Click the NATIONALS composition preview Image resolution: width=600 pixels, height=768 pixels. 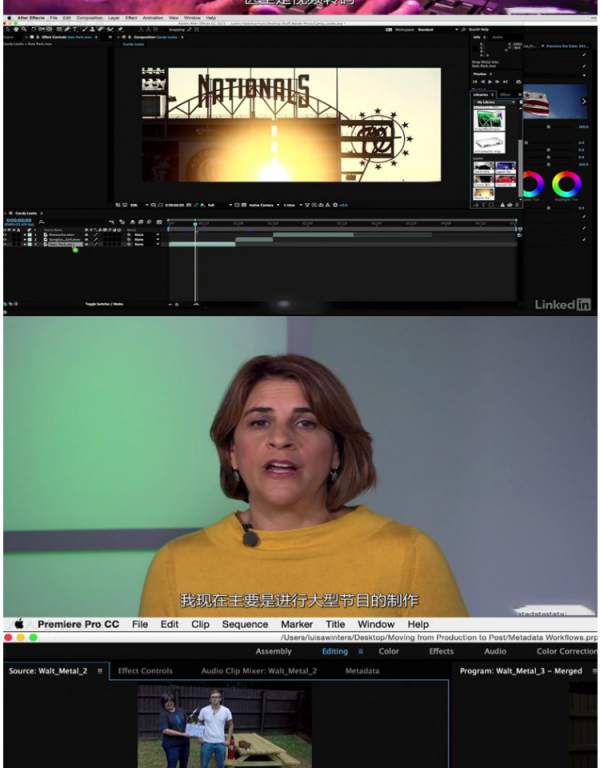pyautogui.click(x=291, y=125)
